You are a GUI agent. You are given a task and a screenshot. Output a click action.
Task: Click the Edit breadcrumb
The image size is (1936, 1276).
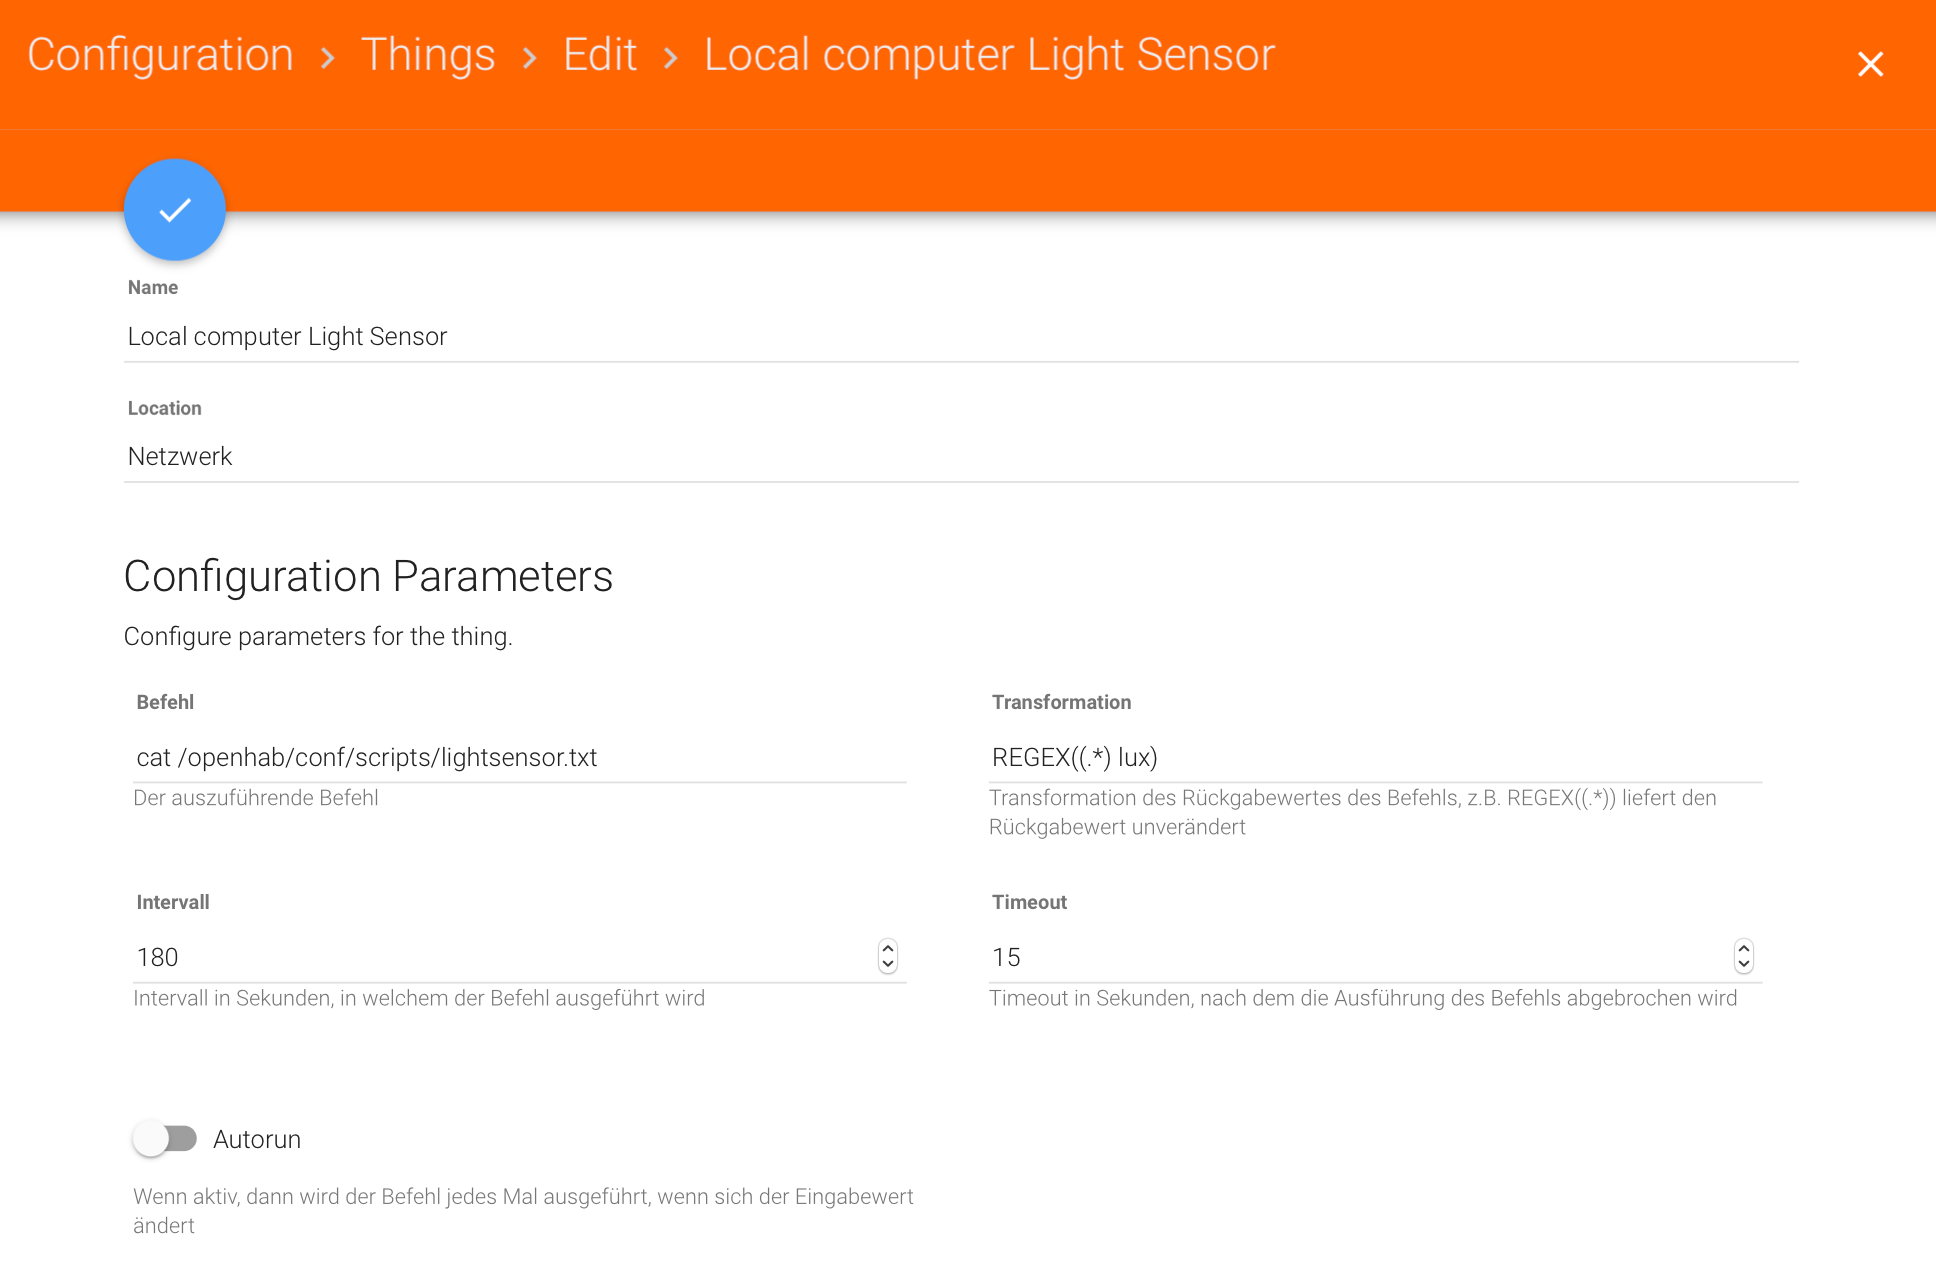point(600,54)
